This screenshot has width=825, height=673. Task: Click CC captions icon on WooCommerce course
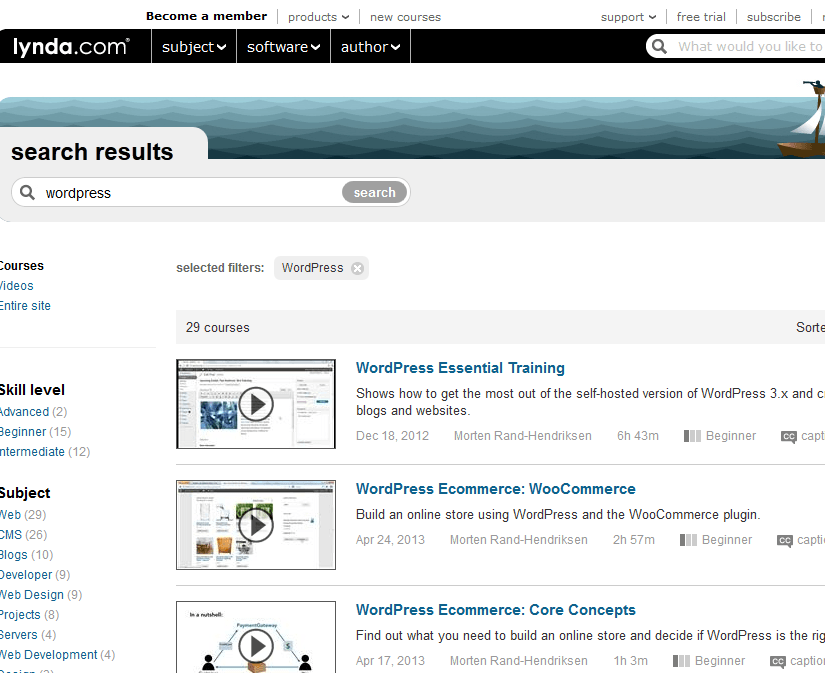(x=784, y=541)
